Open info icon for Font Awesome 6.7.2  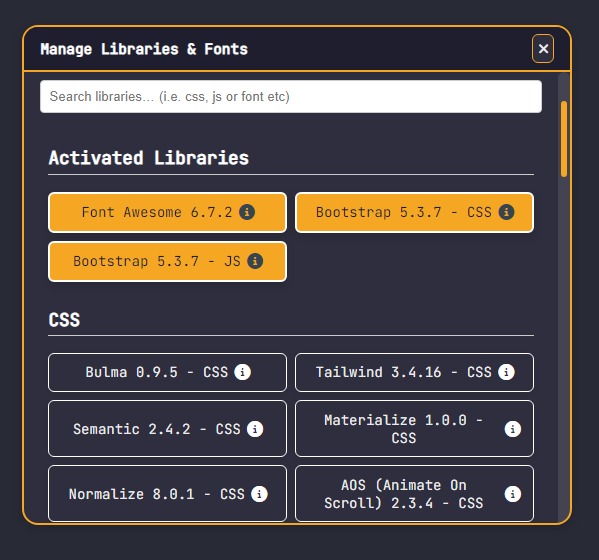click(x=247, y=212)
